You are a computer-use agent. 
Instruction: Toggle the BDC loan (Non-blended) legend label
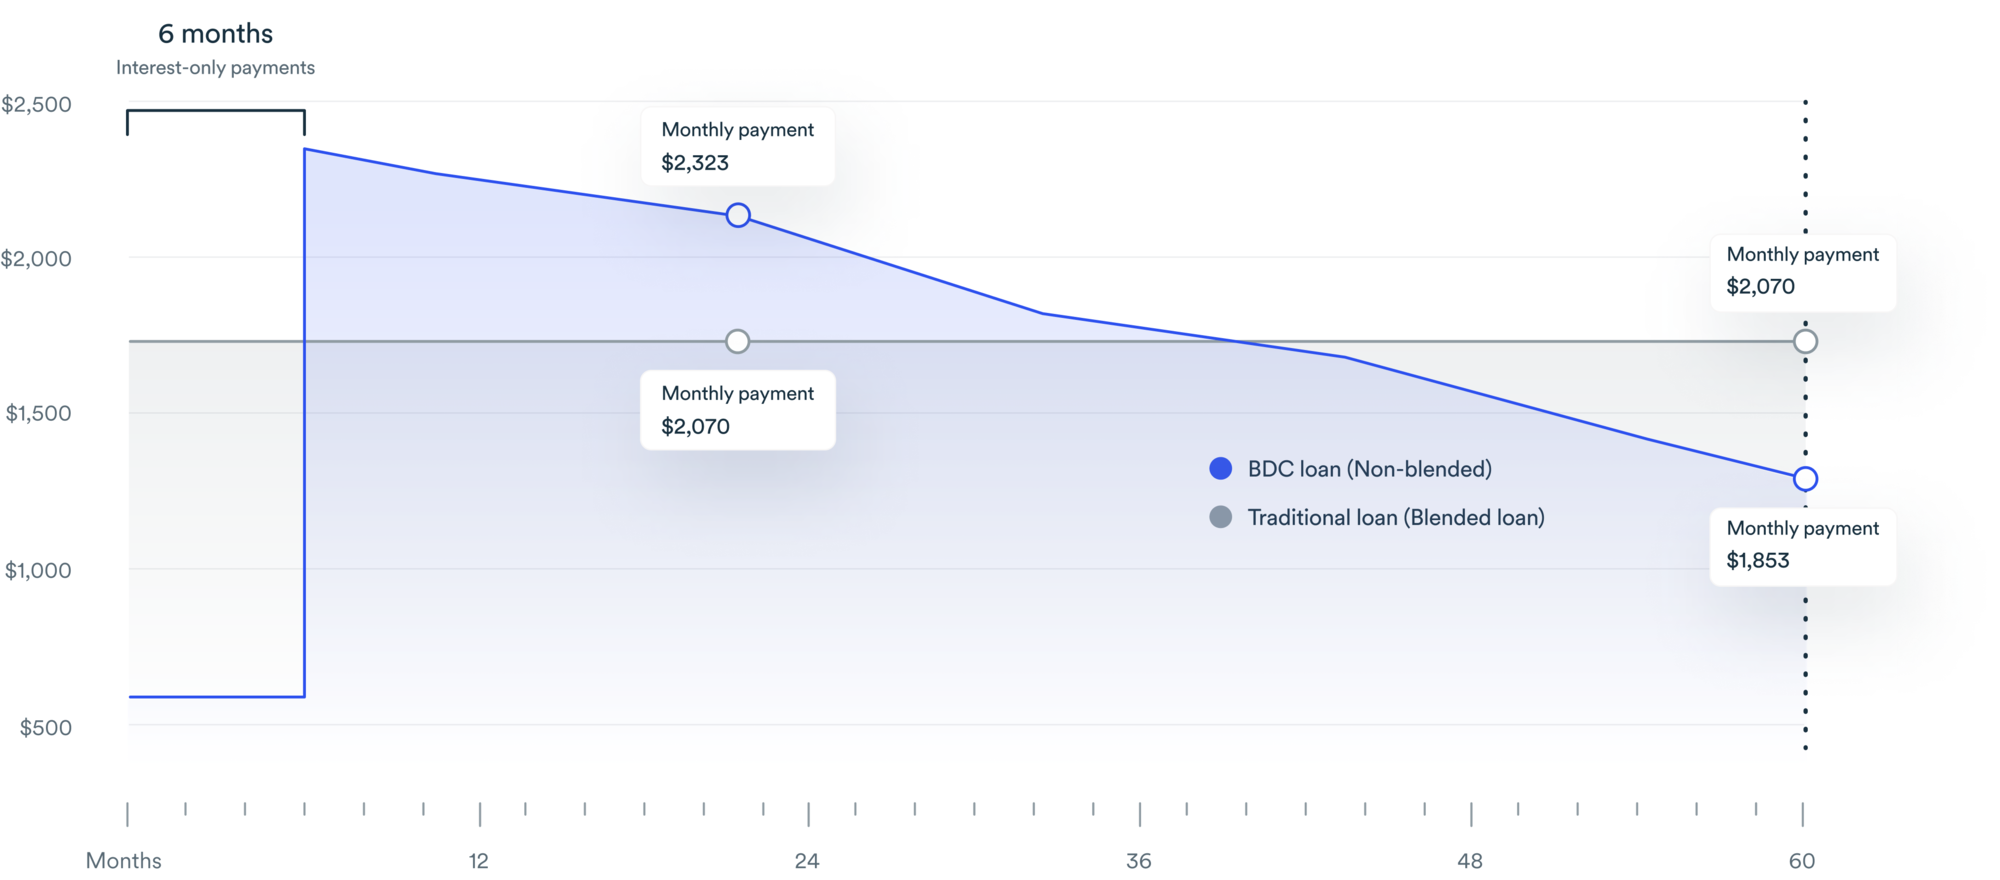[x=1369, y=469]
